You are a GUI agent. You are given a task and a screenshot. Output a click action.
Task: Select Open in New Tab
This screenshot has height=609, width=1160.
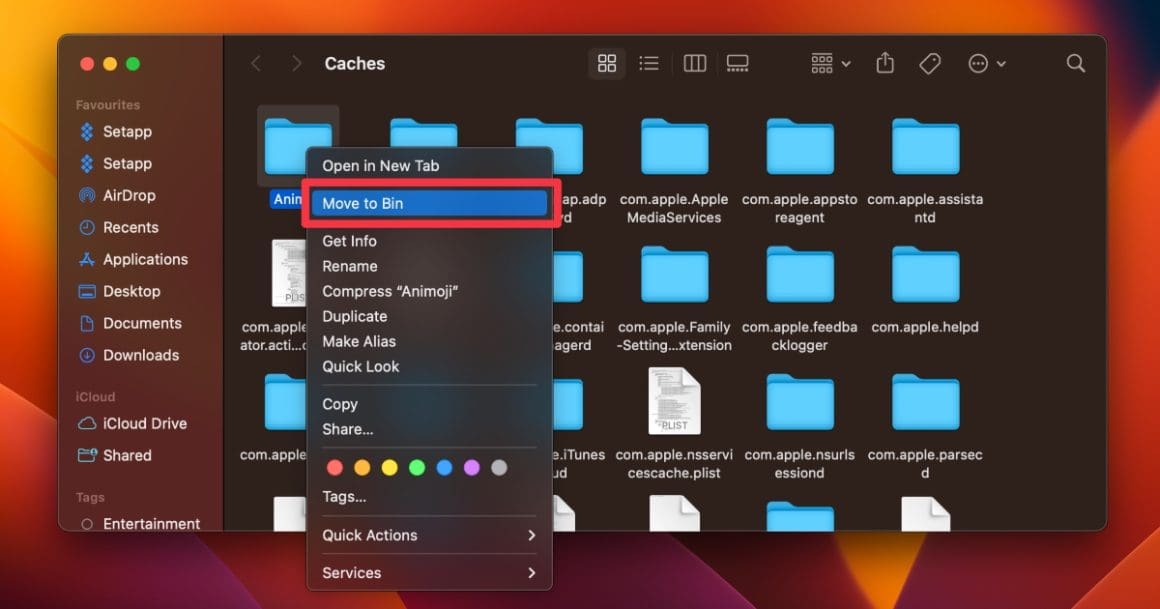(x=380, y=165)
